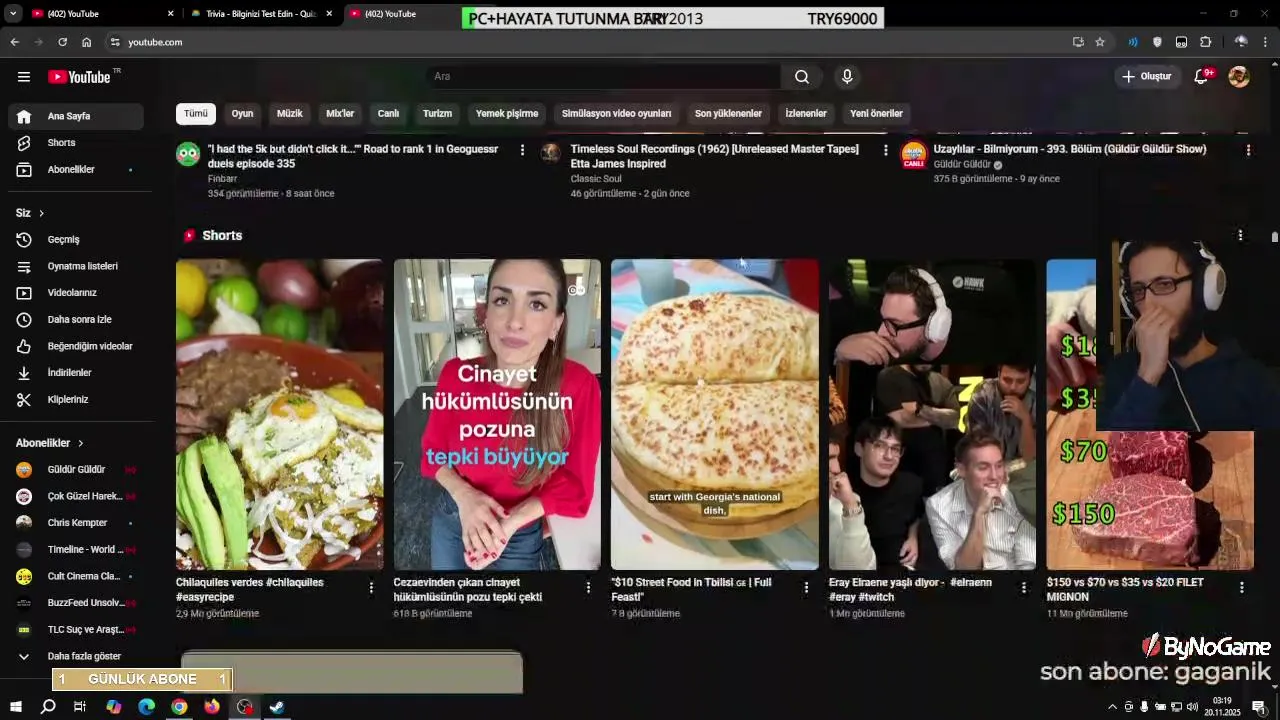Open the browser extensions puzzle icon
Image resolution: width=1280 pixels, height=720 pixels.
tap(1206, 42)
